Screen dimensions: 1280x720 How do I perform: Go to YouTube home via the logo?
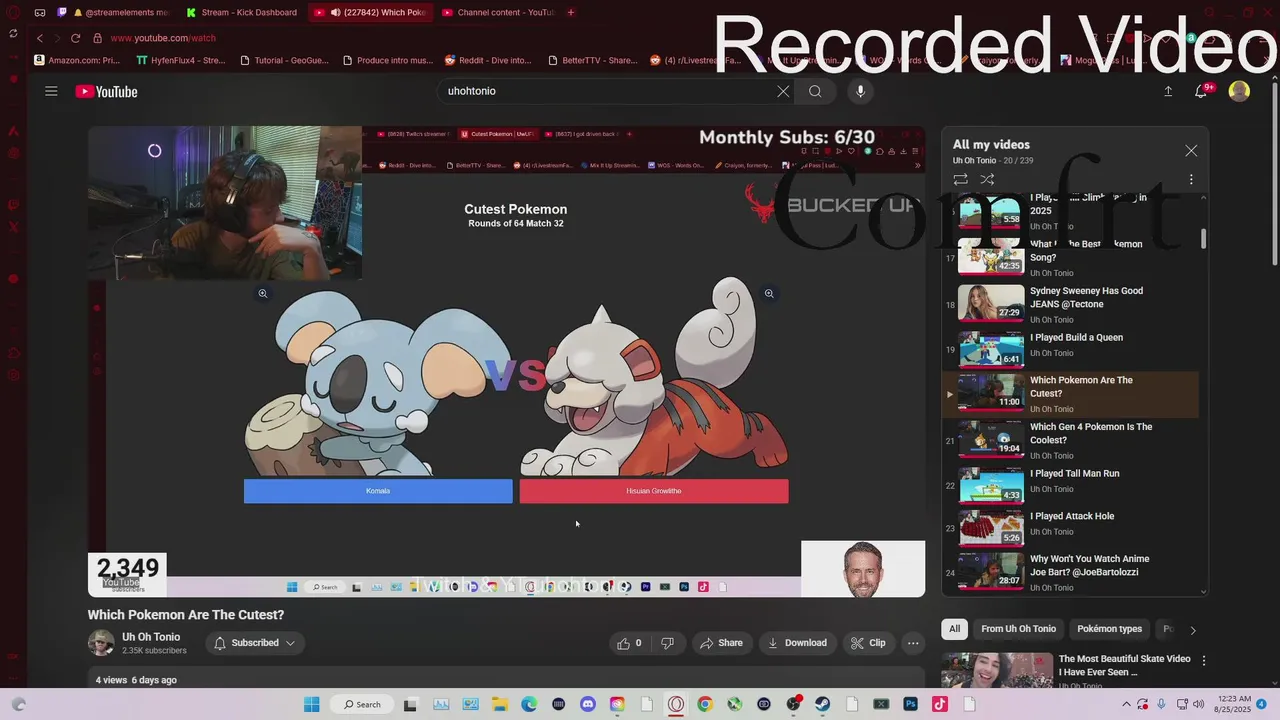coord(106,91)
